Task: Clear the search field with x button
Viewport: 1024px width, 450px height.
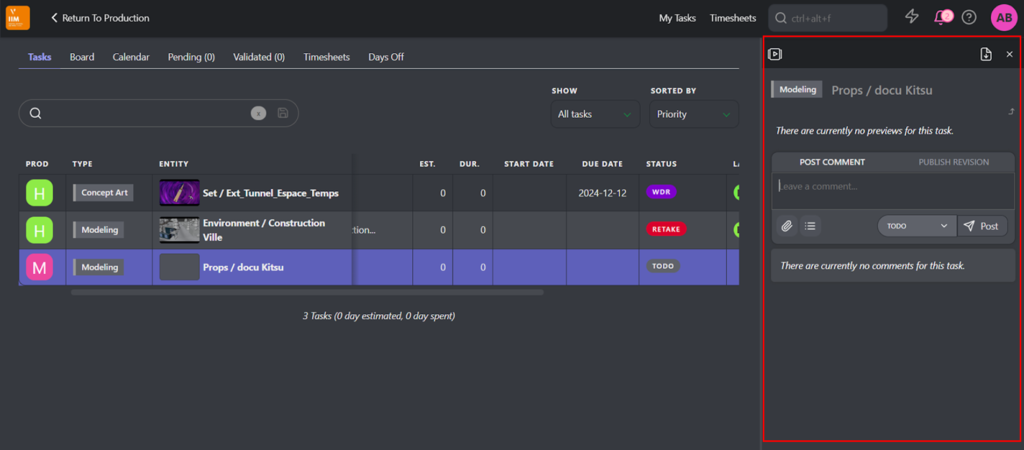Action: pos(258,113)
